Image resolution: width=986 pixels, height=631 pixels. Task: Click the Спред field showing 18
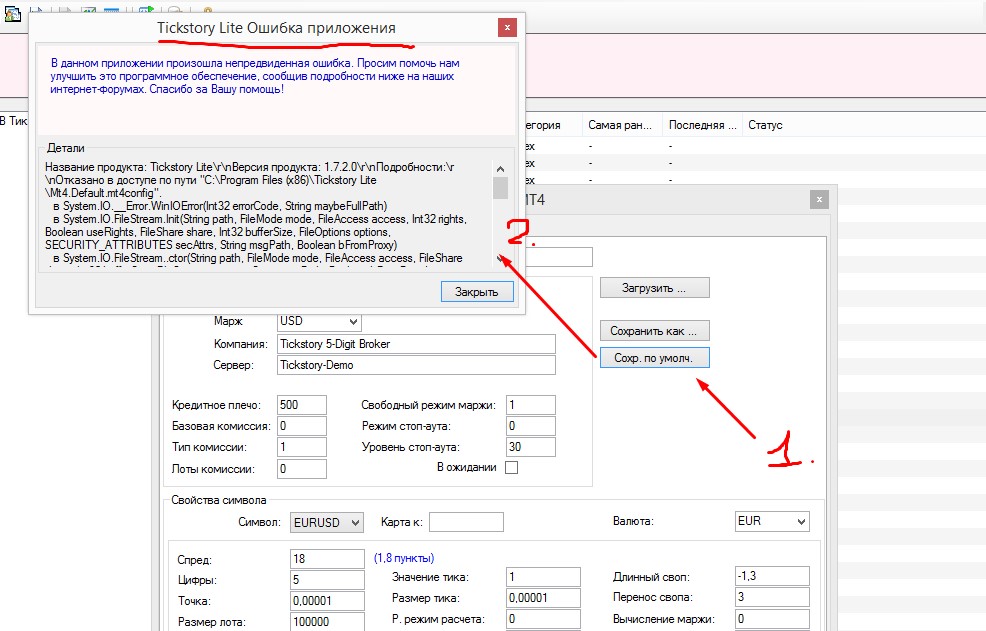[328, 559]
